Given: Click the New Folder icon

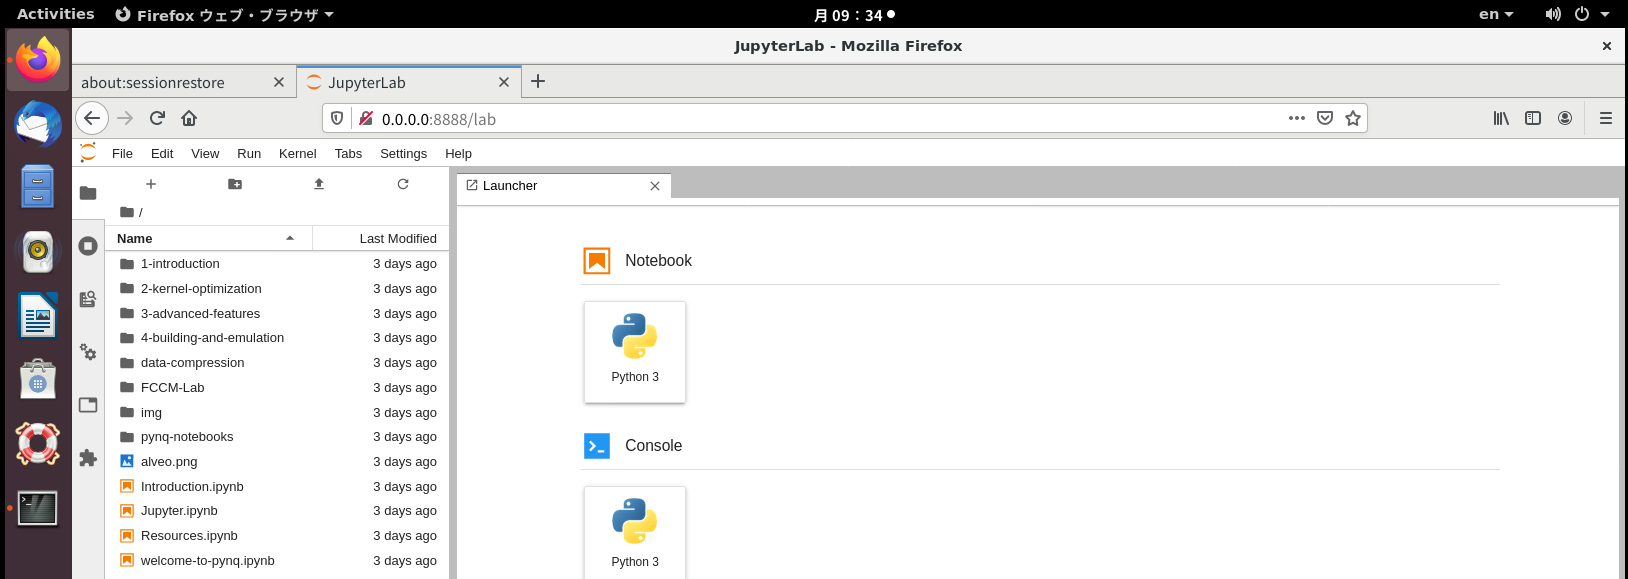Looking at the screenshot, I should click(x=235, y=184).
